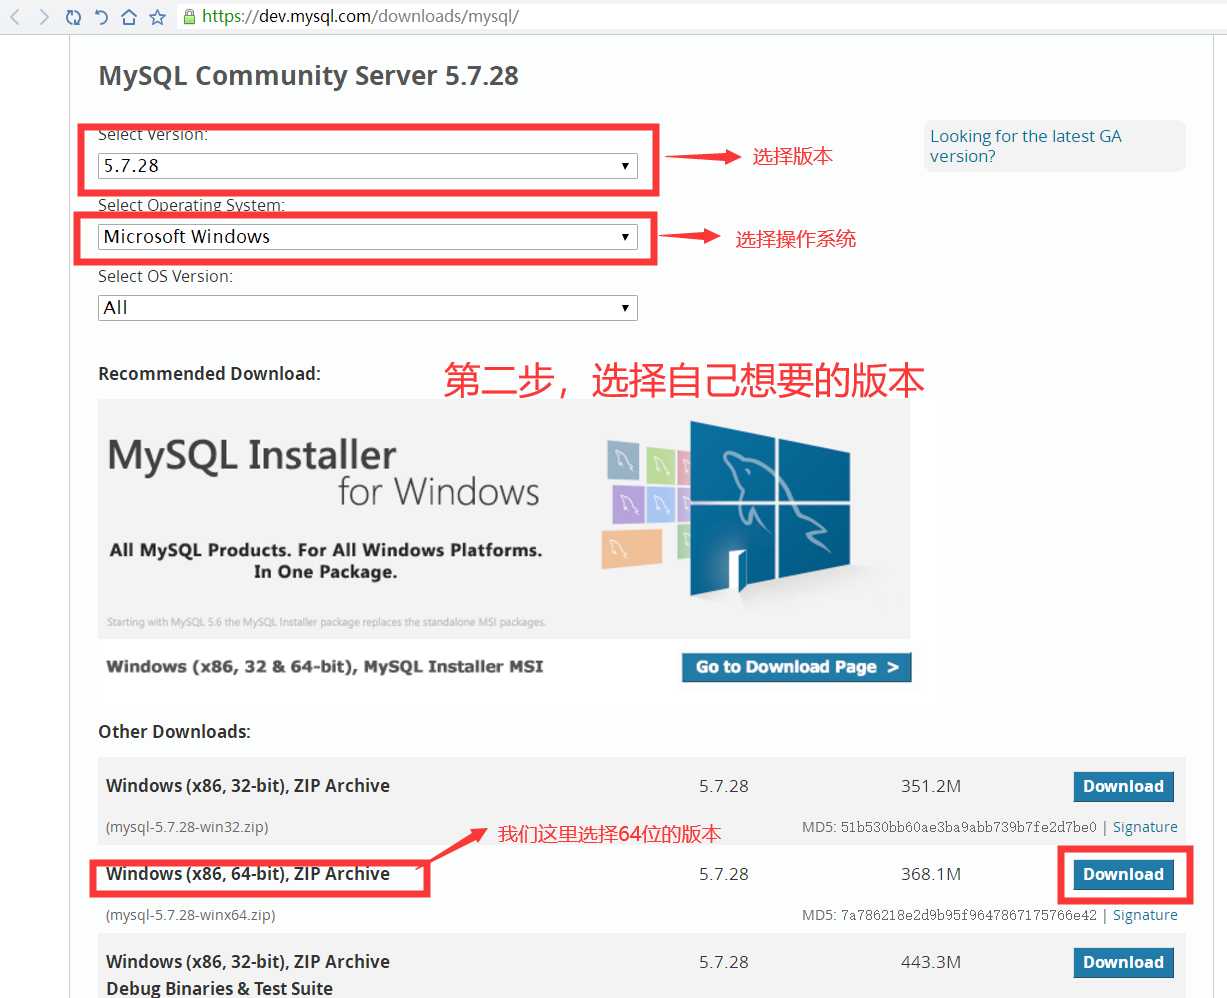Image resolution: width=1227 pixels, height=998 pixels.
Task: Click the MD5 hash starting with 7a786218
Action: point(968,915)
